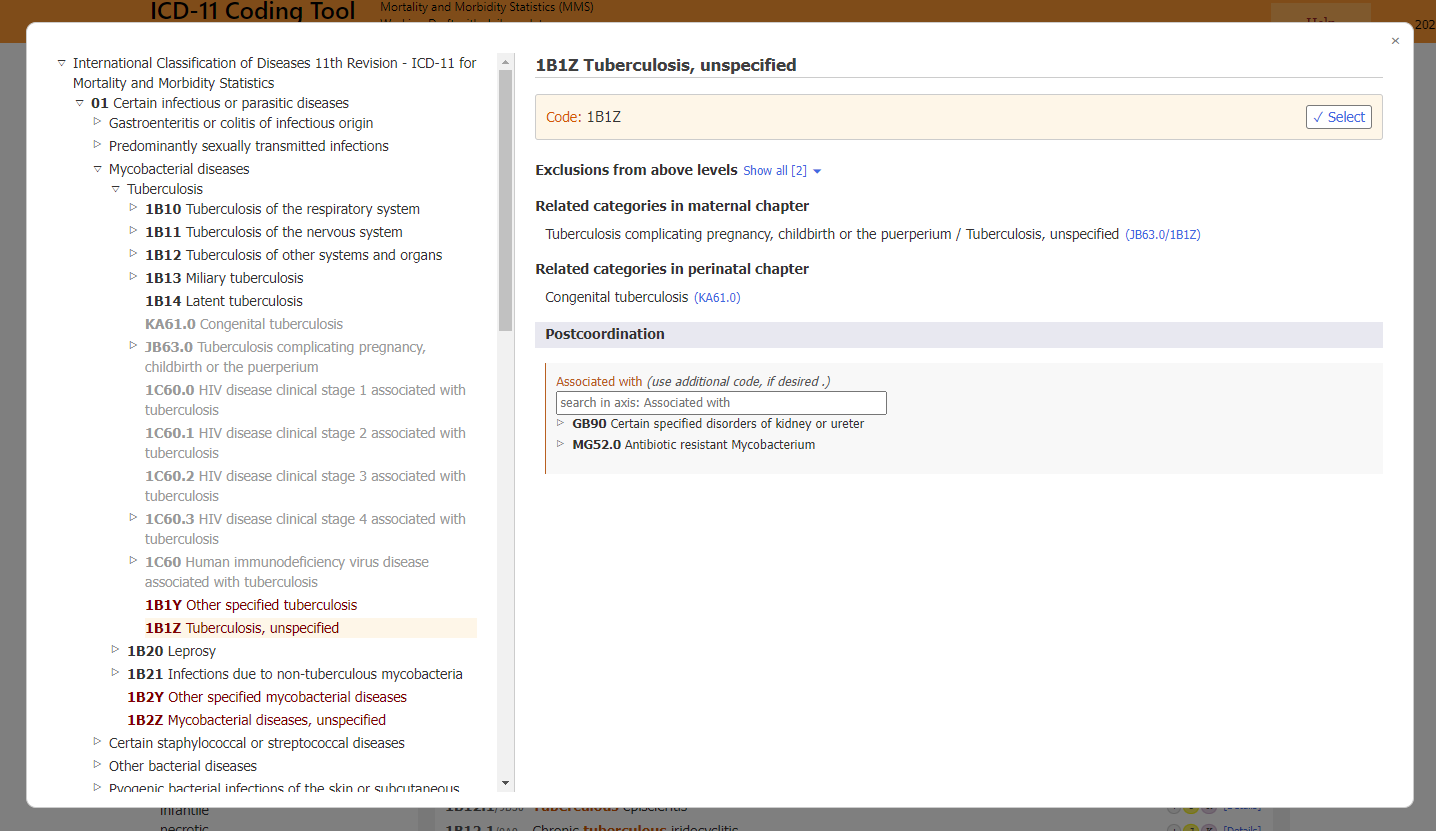This screenshot has height=831, width=1436.
Task: Expand Gastroenteritis or colitis of infectious origin
Action: pos(97,123)
